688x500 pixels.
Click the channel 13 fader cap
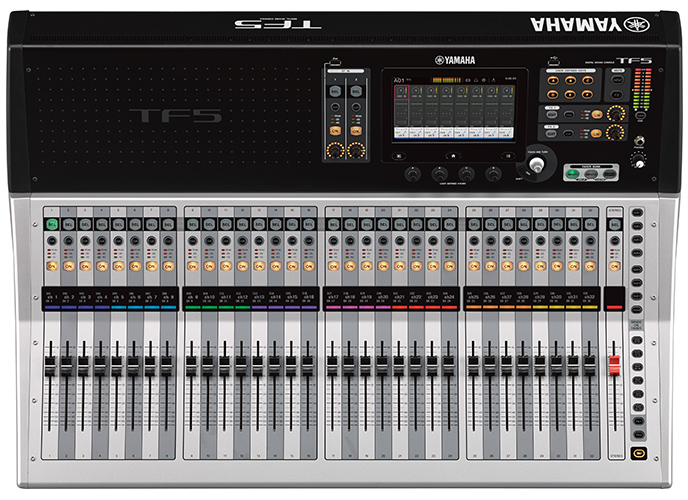point(258,366)
